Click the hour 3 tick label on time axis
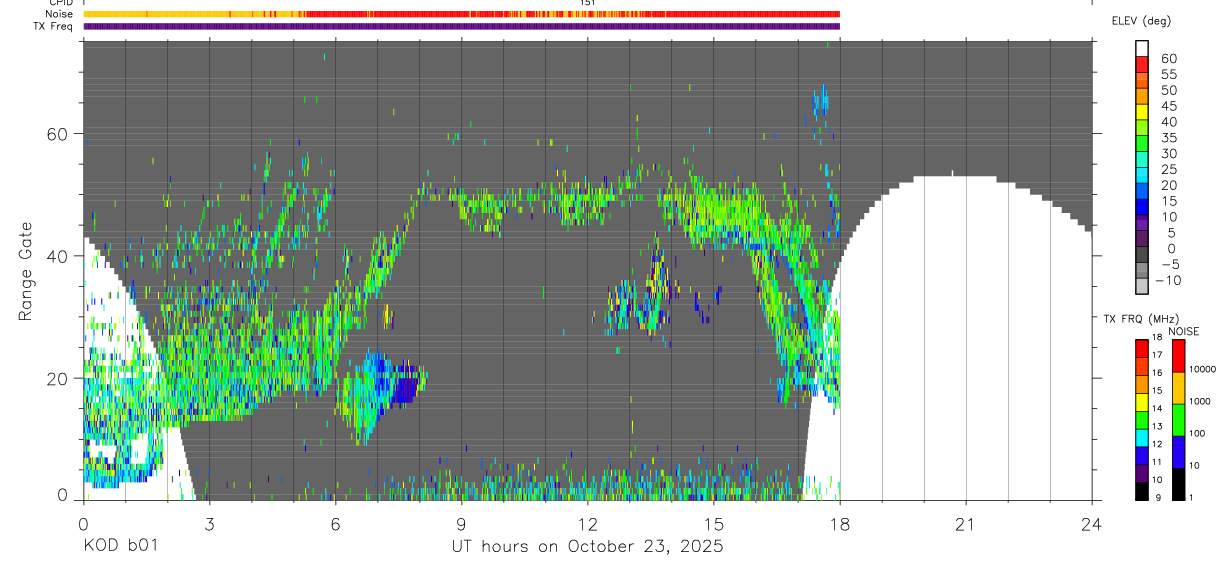This screenshot has height=567, width=1228. coord(209,523)
